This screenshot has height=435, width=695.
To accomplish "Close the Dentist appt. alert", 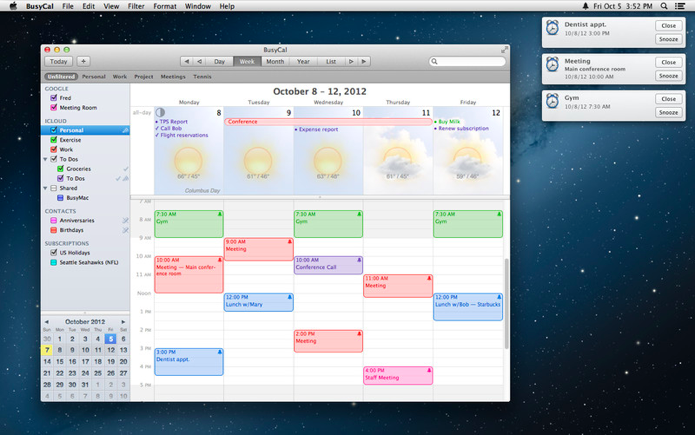I will [x=668, y=26].
